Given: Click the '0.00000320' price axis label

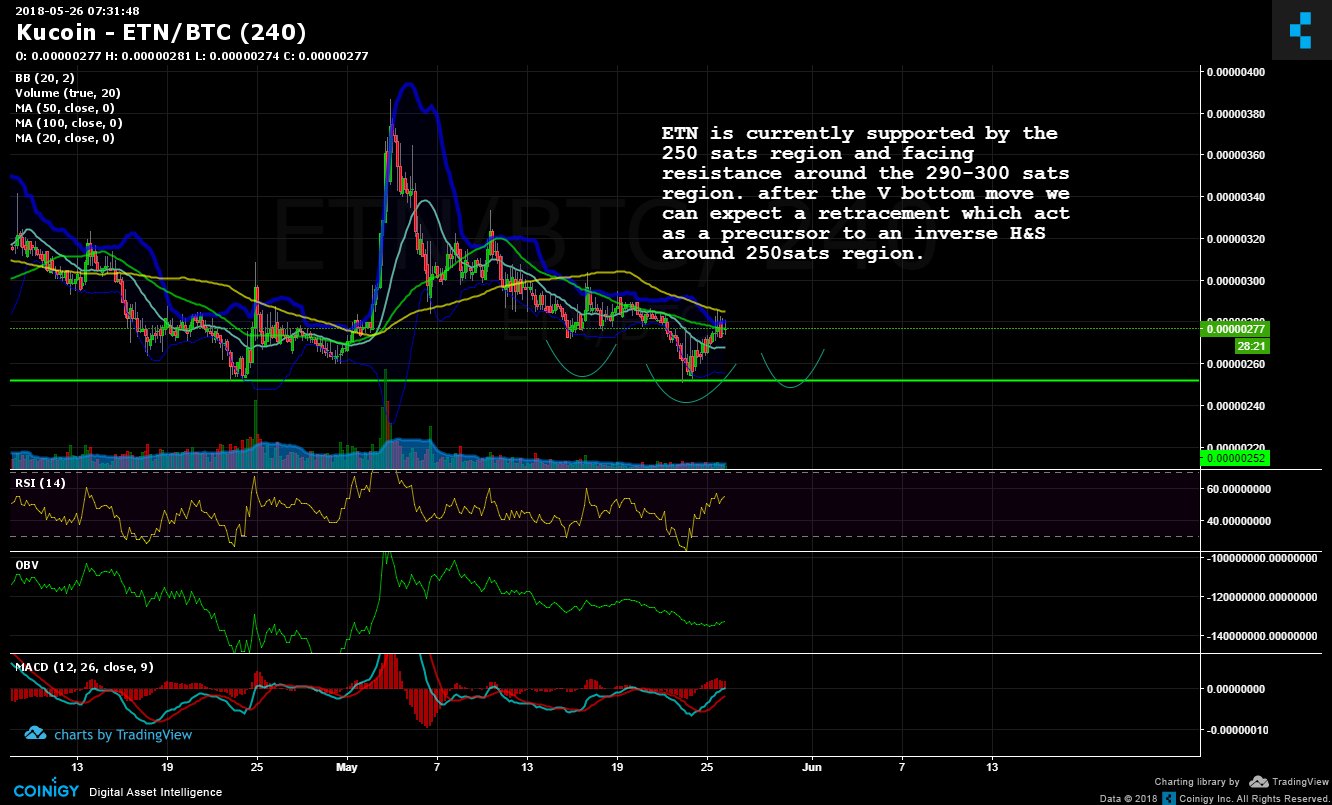Looking at the screenshot, I should [1237, 239].
